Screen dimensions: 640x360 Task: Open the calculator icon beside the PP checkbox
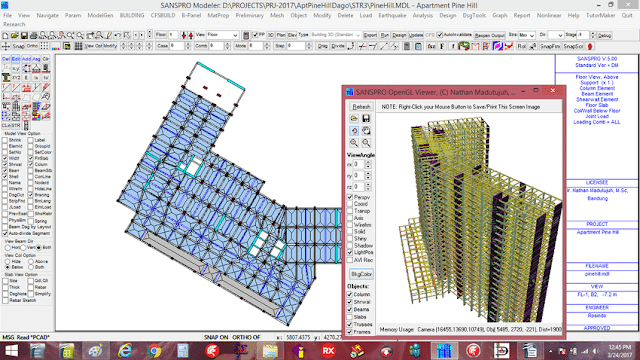pos(246,36)
